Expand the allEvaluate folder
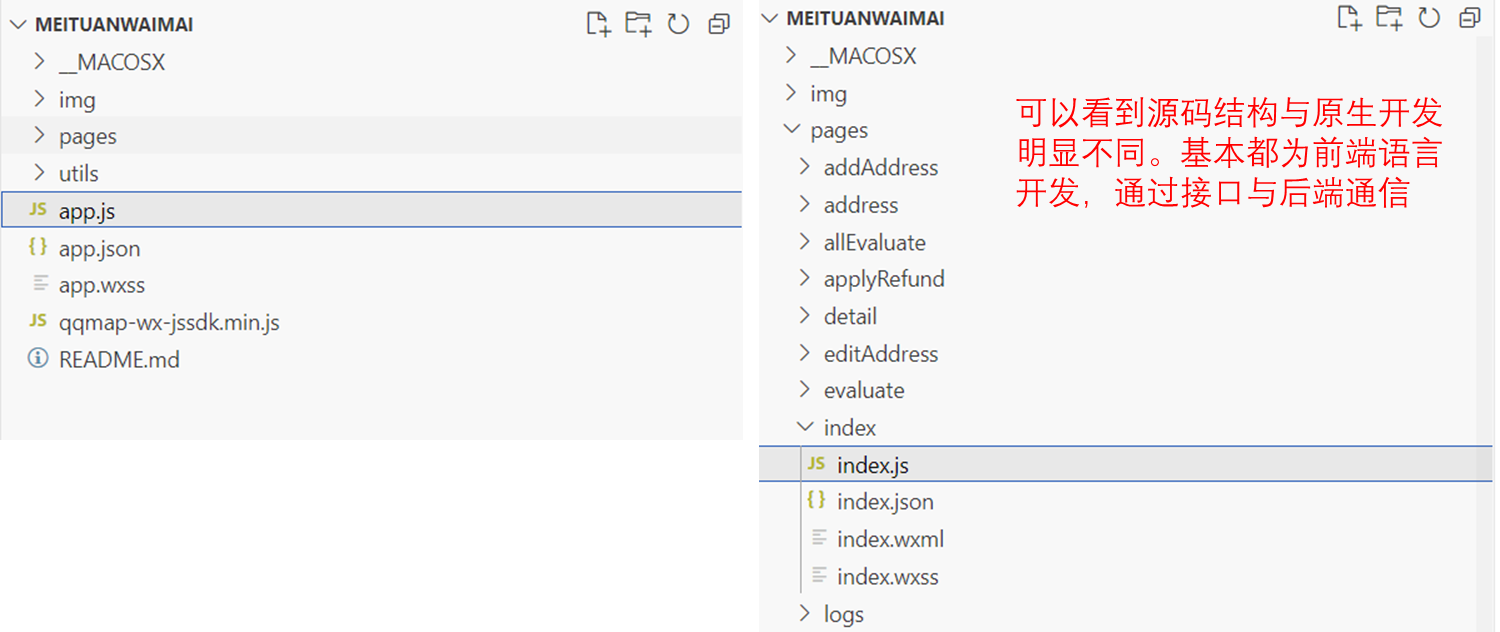This screenshot has width=1500, height=632. click(x=805, y=241)
